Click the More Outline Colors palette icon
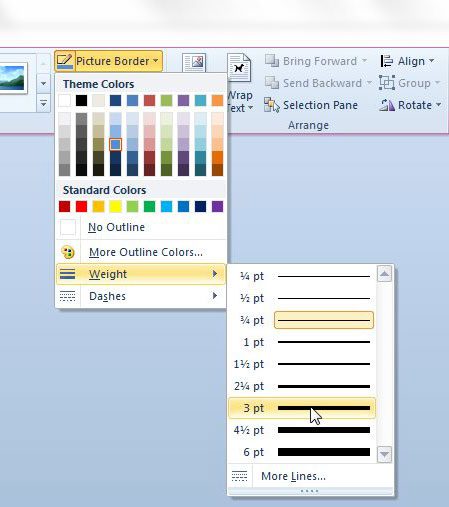The width and height of the screenshot is (449, 507). [68, 252]
